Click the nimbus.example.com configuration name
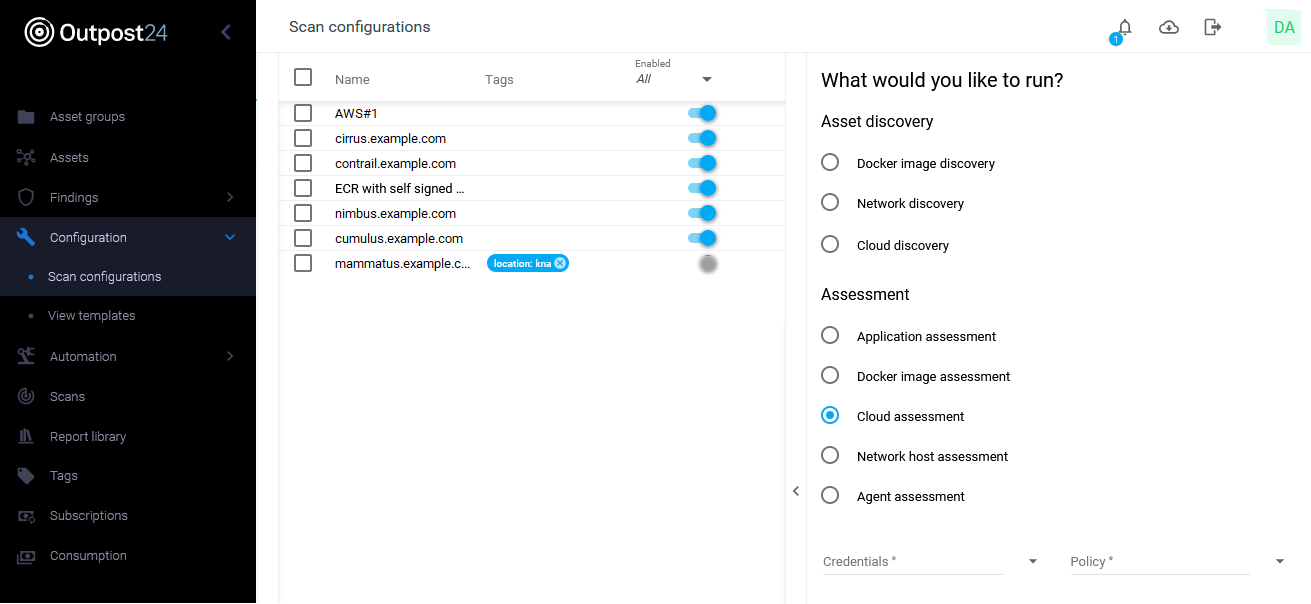The height and width of the screenshot is (604, 1311). [395, 213]
